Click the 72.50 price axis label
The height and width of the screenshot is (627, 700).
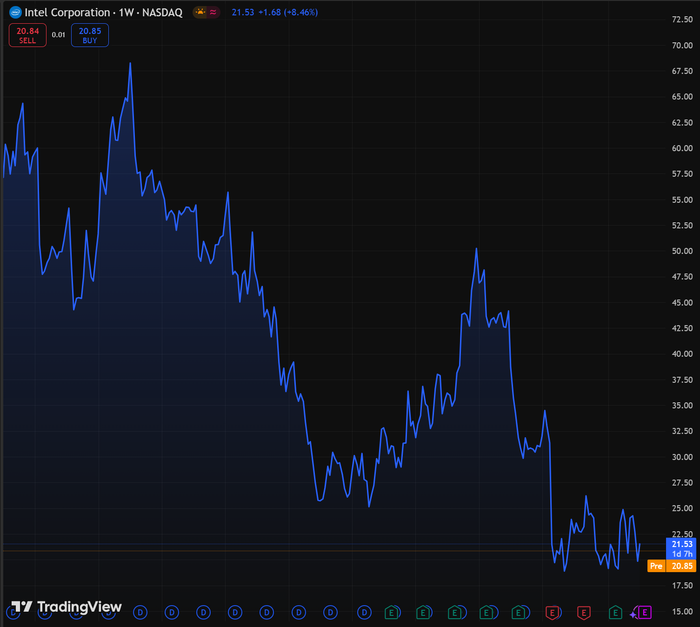(682, 19)
